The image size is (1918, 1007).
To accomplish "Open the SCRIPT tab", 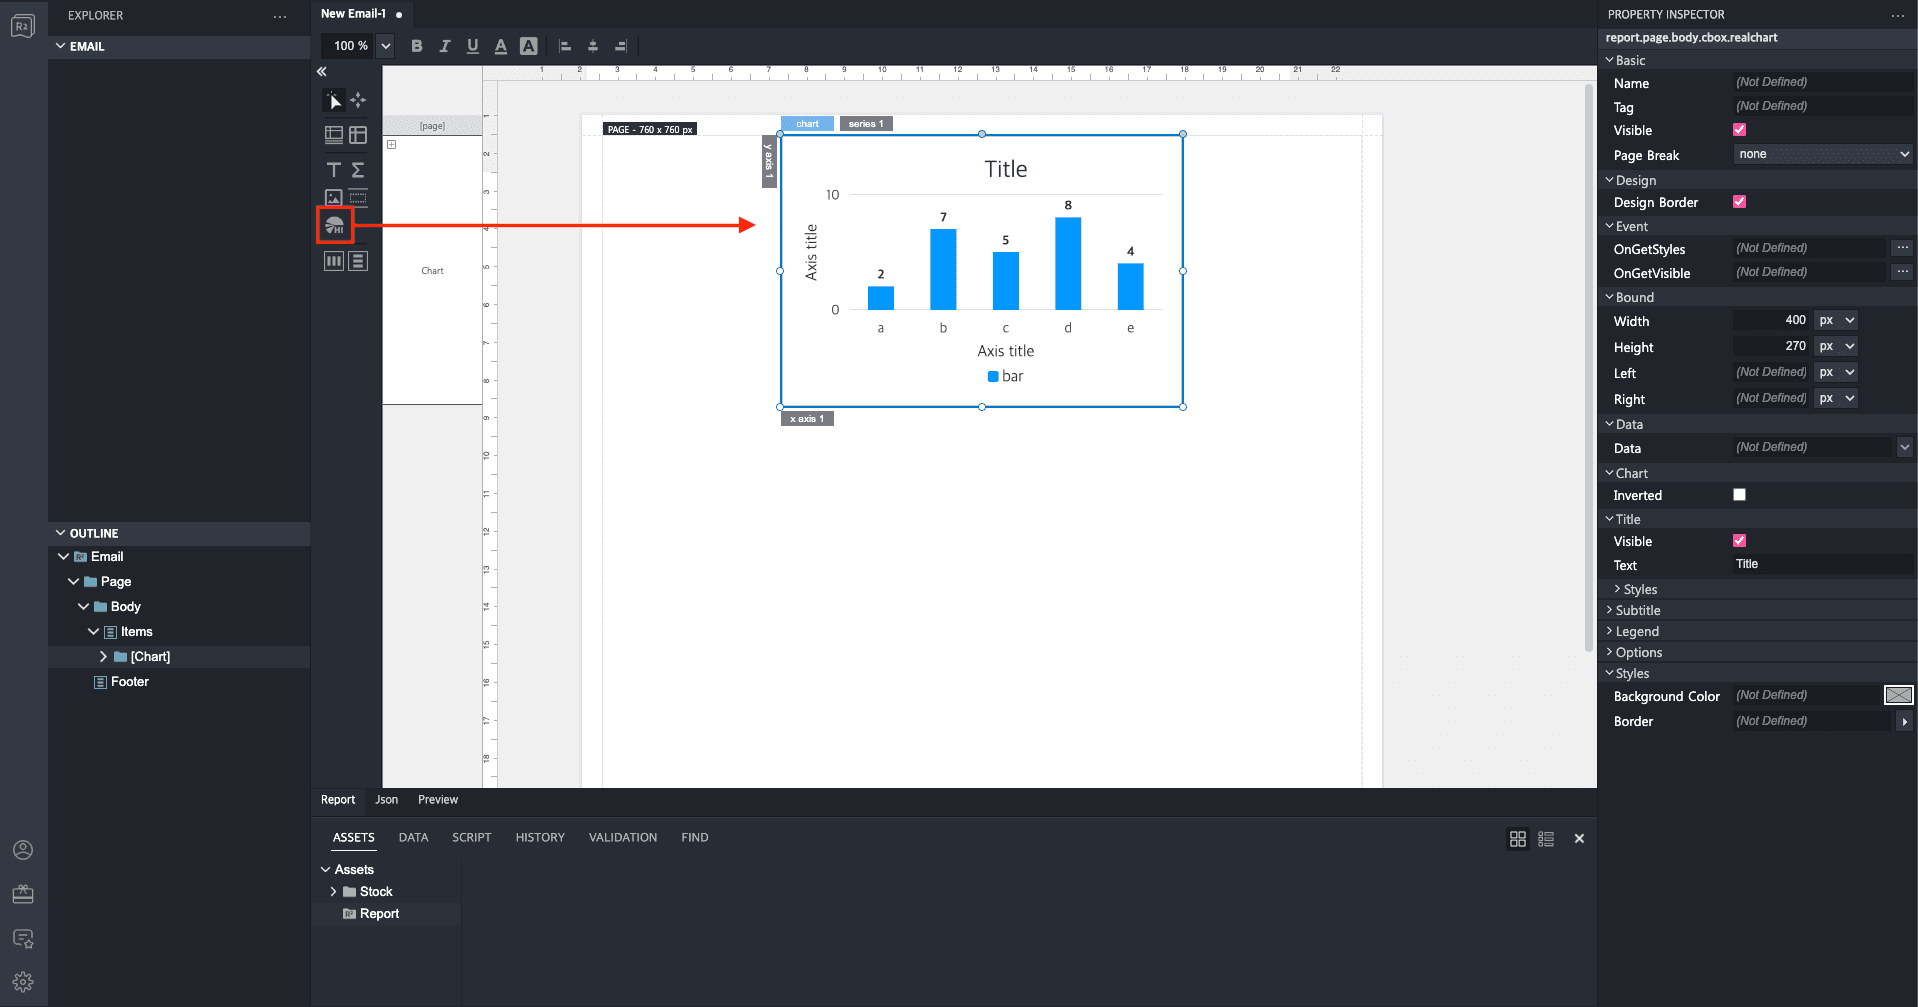I will click(471, 838).
